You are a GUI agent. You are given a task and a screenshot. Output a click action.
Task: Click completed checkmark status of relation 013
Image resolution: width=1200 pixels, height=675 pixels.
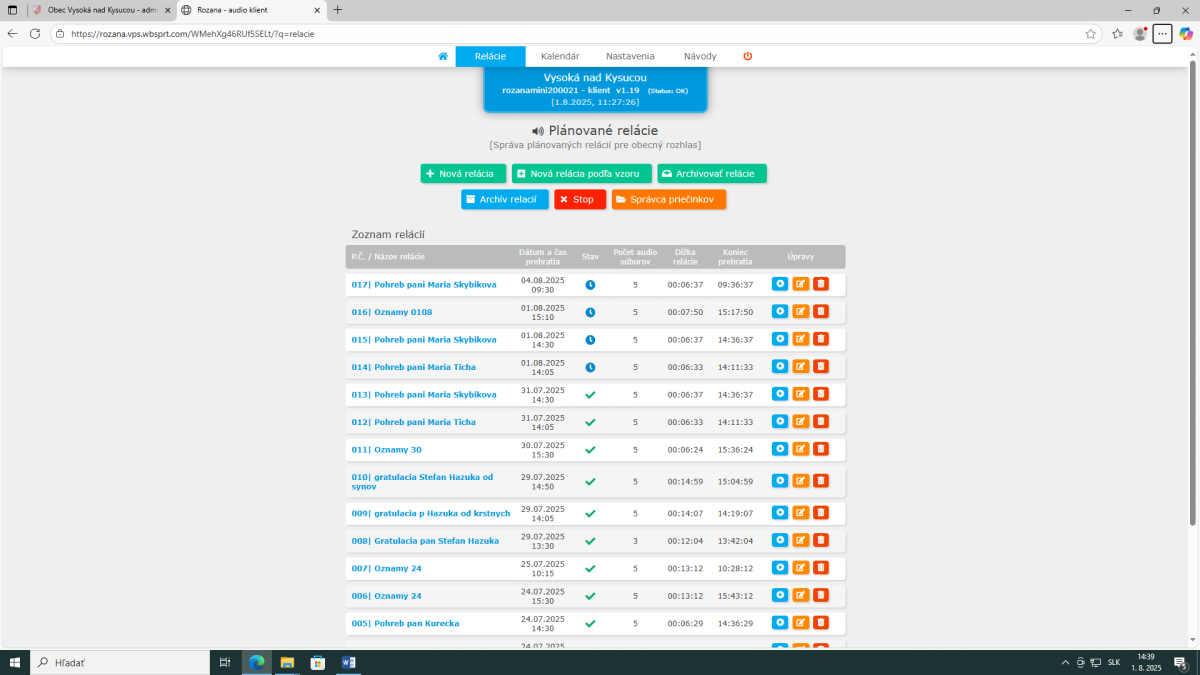pyautogui.click(x=590, y=395)
